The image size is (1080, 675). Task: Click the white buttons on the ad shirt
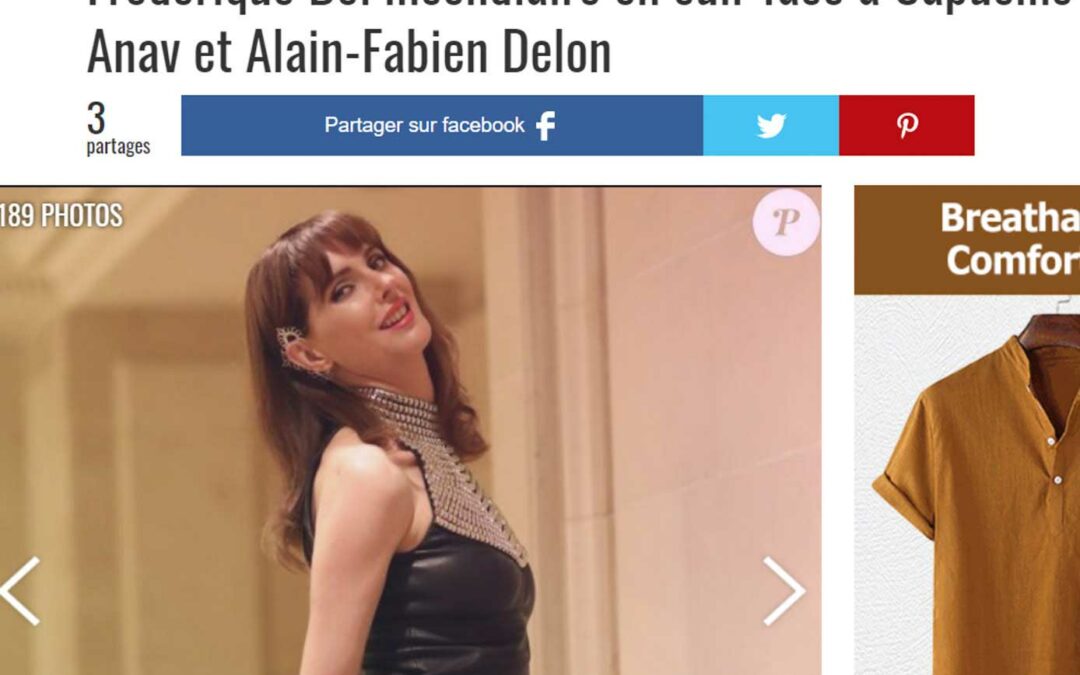tap(1055, 460)
